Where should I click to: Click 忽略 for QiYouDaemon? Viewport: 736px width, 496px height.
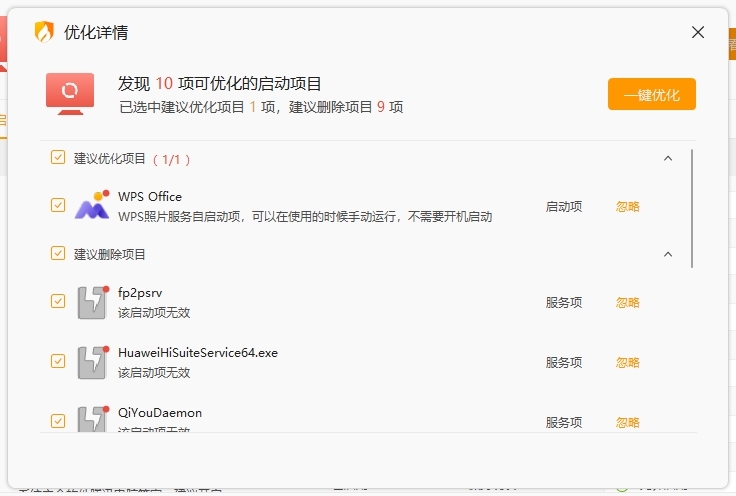click(628, 422)
